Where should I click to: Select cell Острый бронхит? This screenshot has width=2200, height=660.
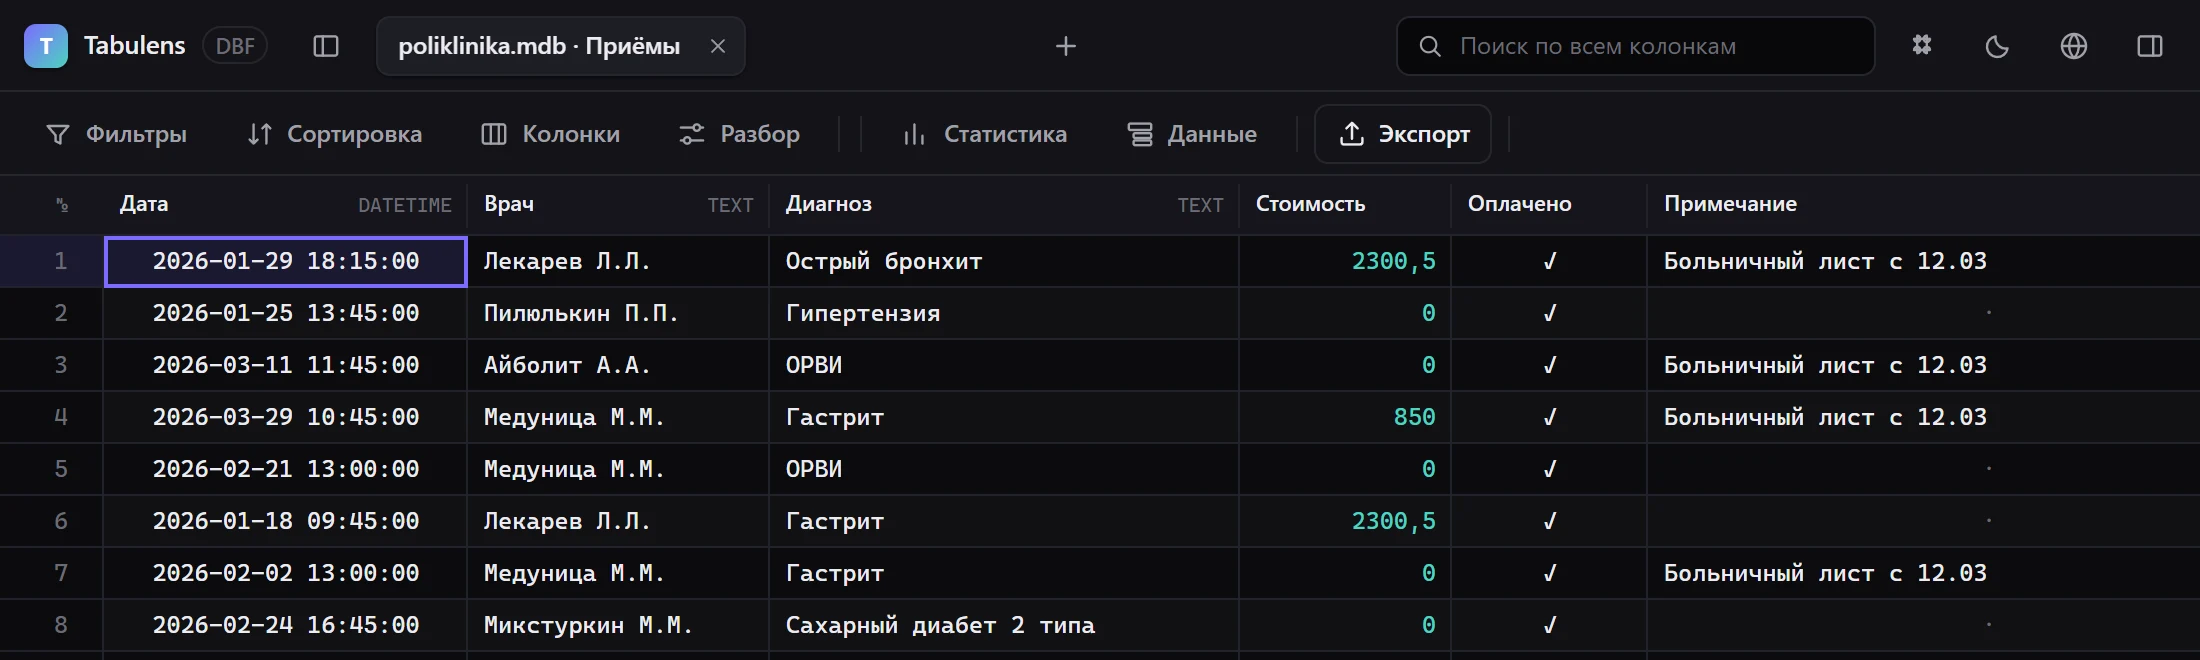click(1004, 262)
